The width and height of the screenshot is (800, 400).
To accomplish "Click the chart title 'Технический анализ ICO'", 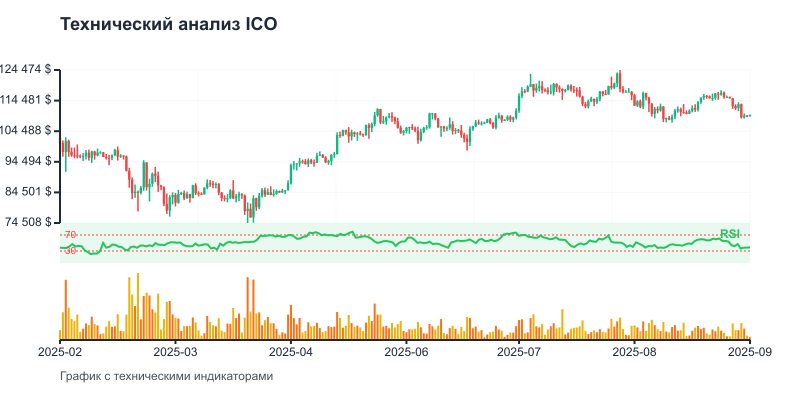I will coord(169,25).
